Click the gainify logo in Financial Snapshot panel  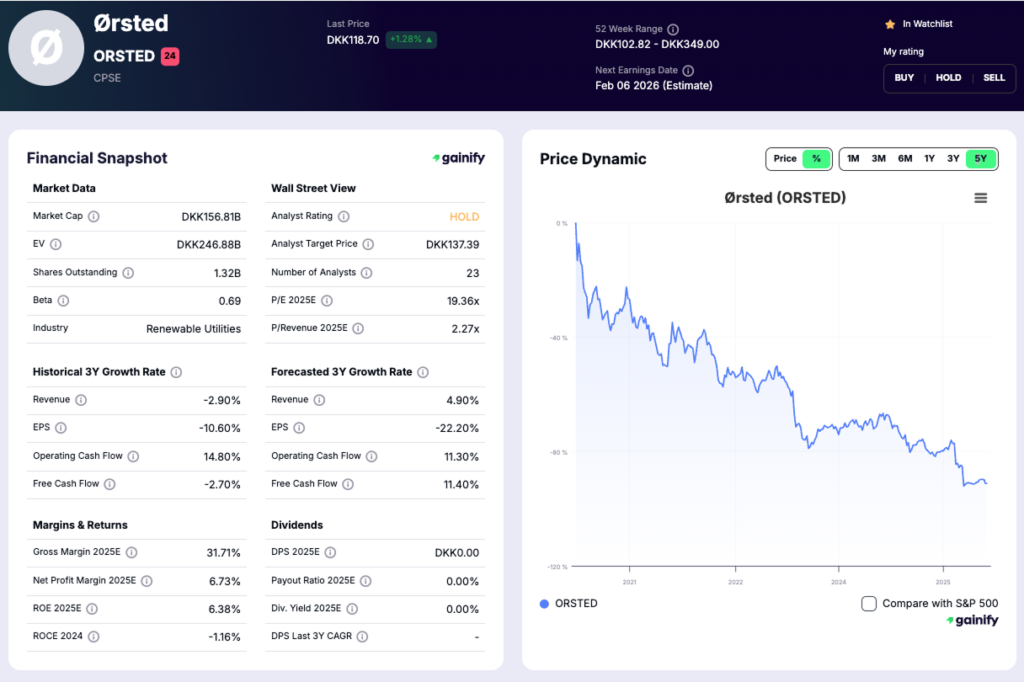tap(460, 158)
